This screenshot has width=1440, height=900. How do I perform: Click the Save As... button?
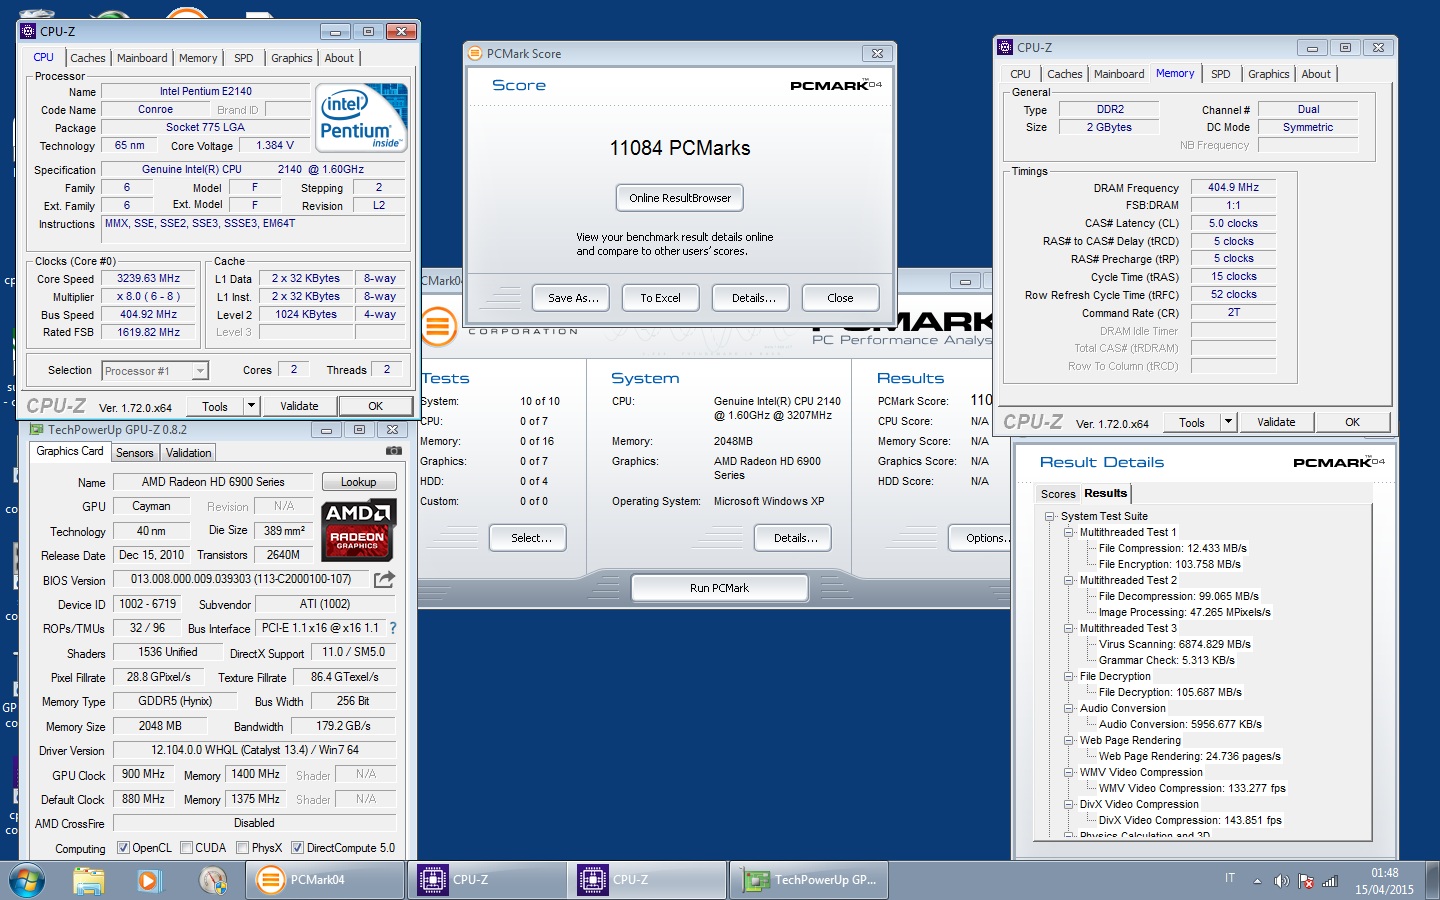(x=573, y=298)
